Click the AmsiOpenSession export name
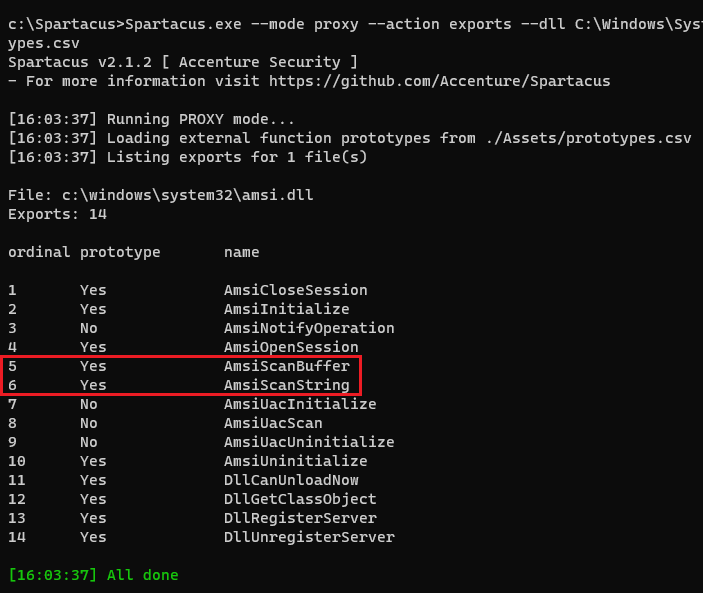Image resolution: width=703 pixels, height=593 pixels. tap(291, 347)
